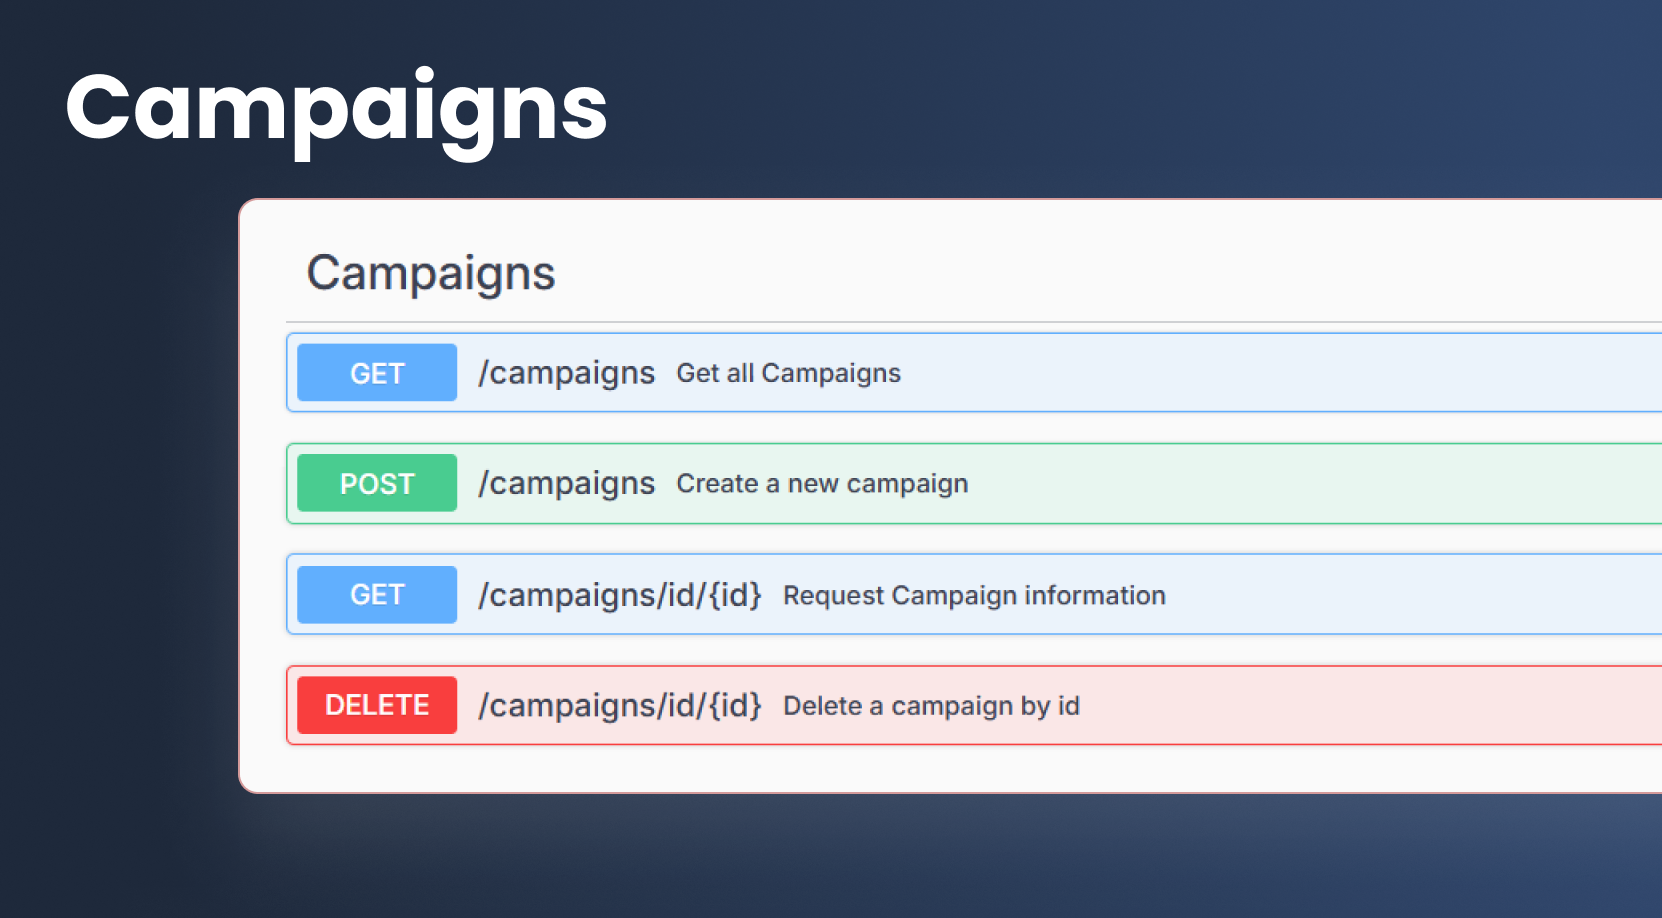Image resolution: width=1662 pixels, height=918 pixels.
Task: Open the /campaigns/id/{id} path in the DELETE row
Action: coord(620,705)
